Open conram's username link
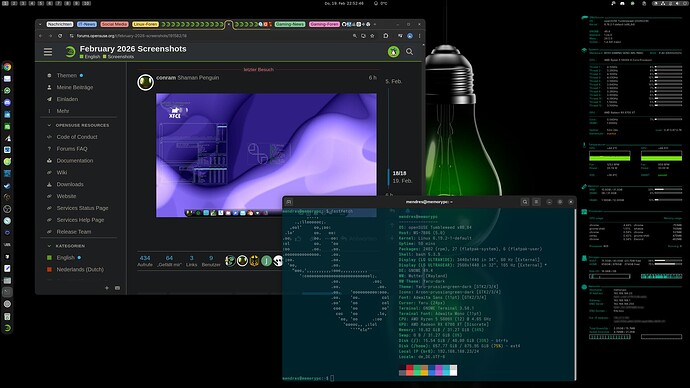Image resolution: width=690 pixels, height=388 pixels. point(166,78)
